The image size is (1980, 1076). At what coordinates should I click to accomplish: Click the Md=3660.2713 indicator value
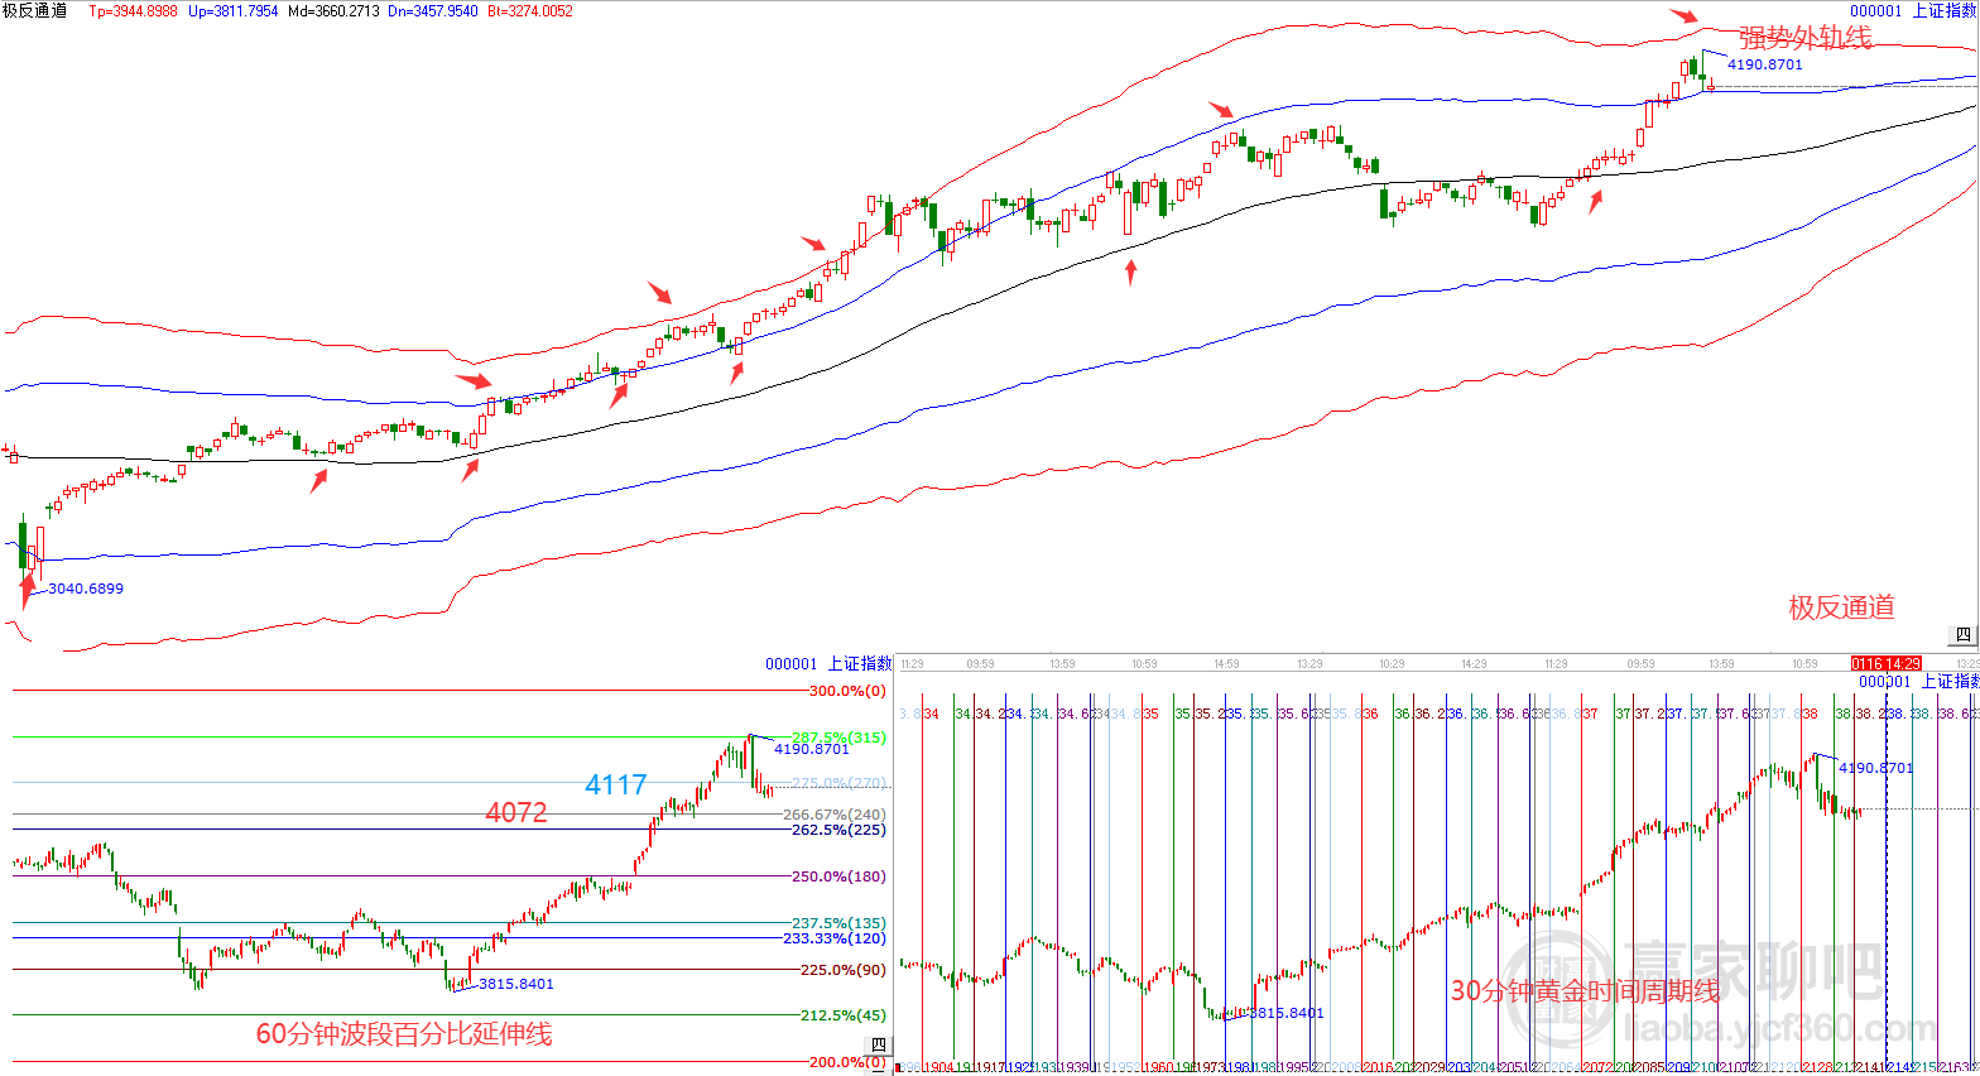point(333,11)
